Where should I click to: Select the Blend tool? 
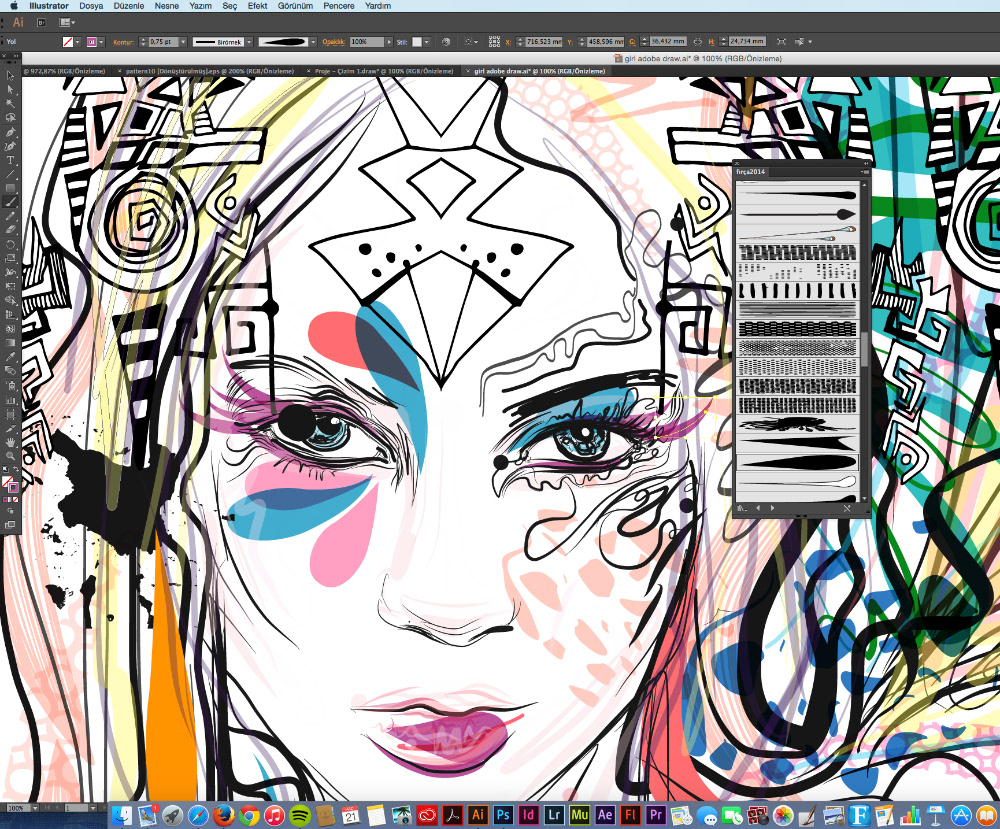[x=10, y=370]
